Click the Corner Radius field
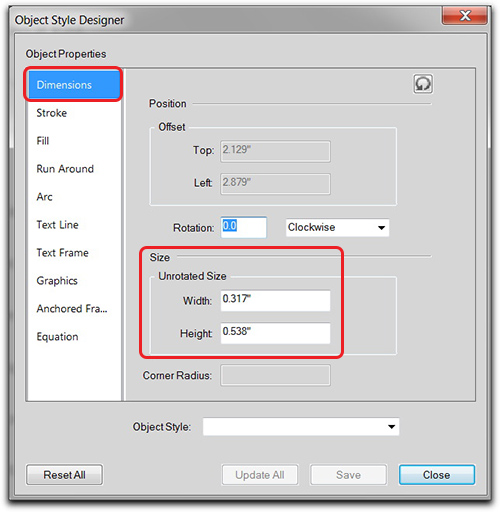 tap(275, 375)
